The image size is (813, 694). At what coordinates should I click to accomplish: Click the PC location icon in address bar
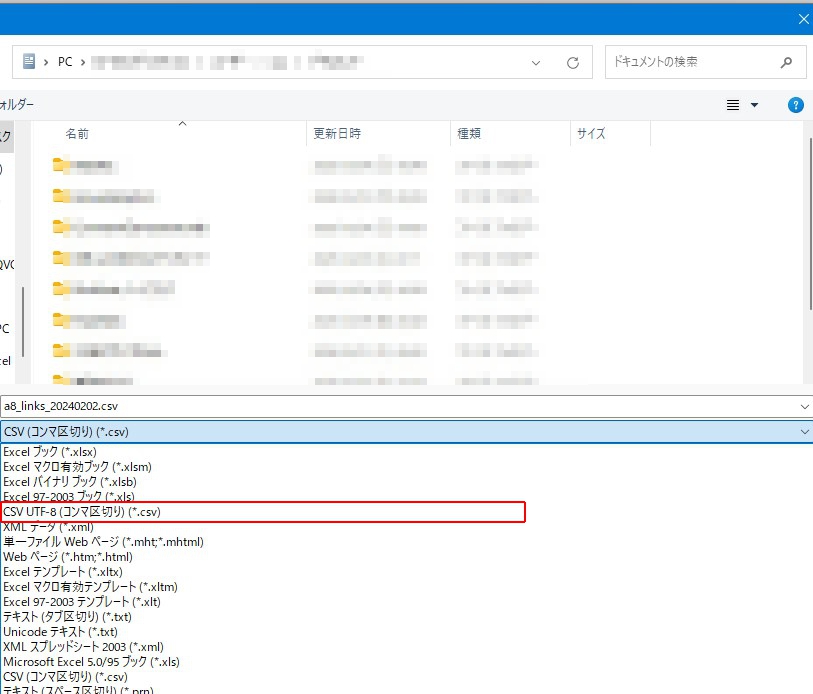[29, 62]
